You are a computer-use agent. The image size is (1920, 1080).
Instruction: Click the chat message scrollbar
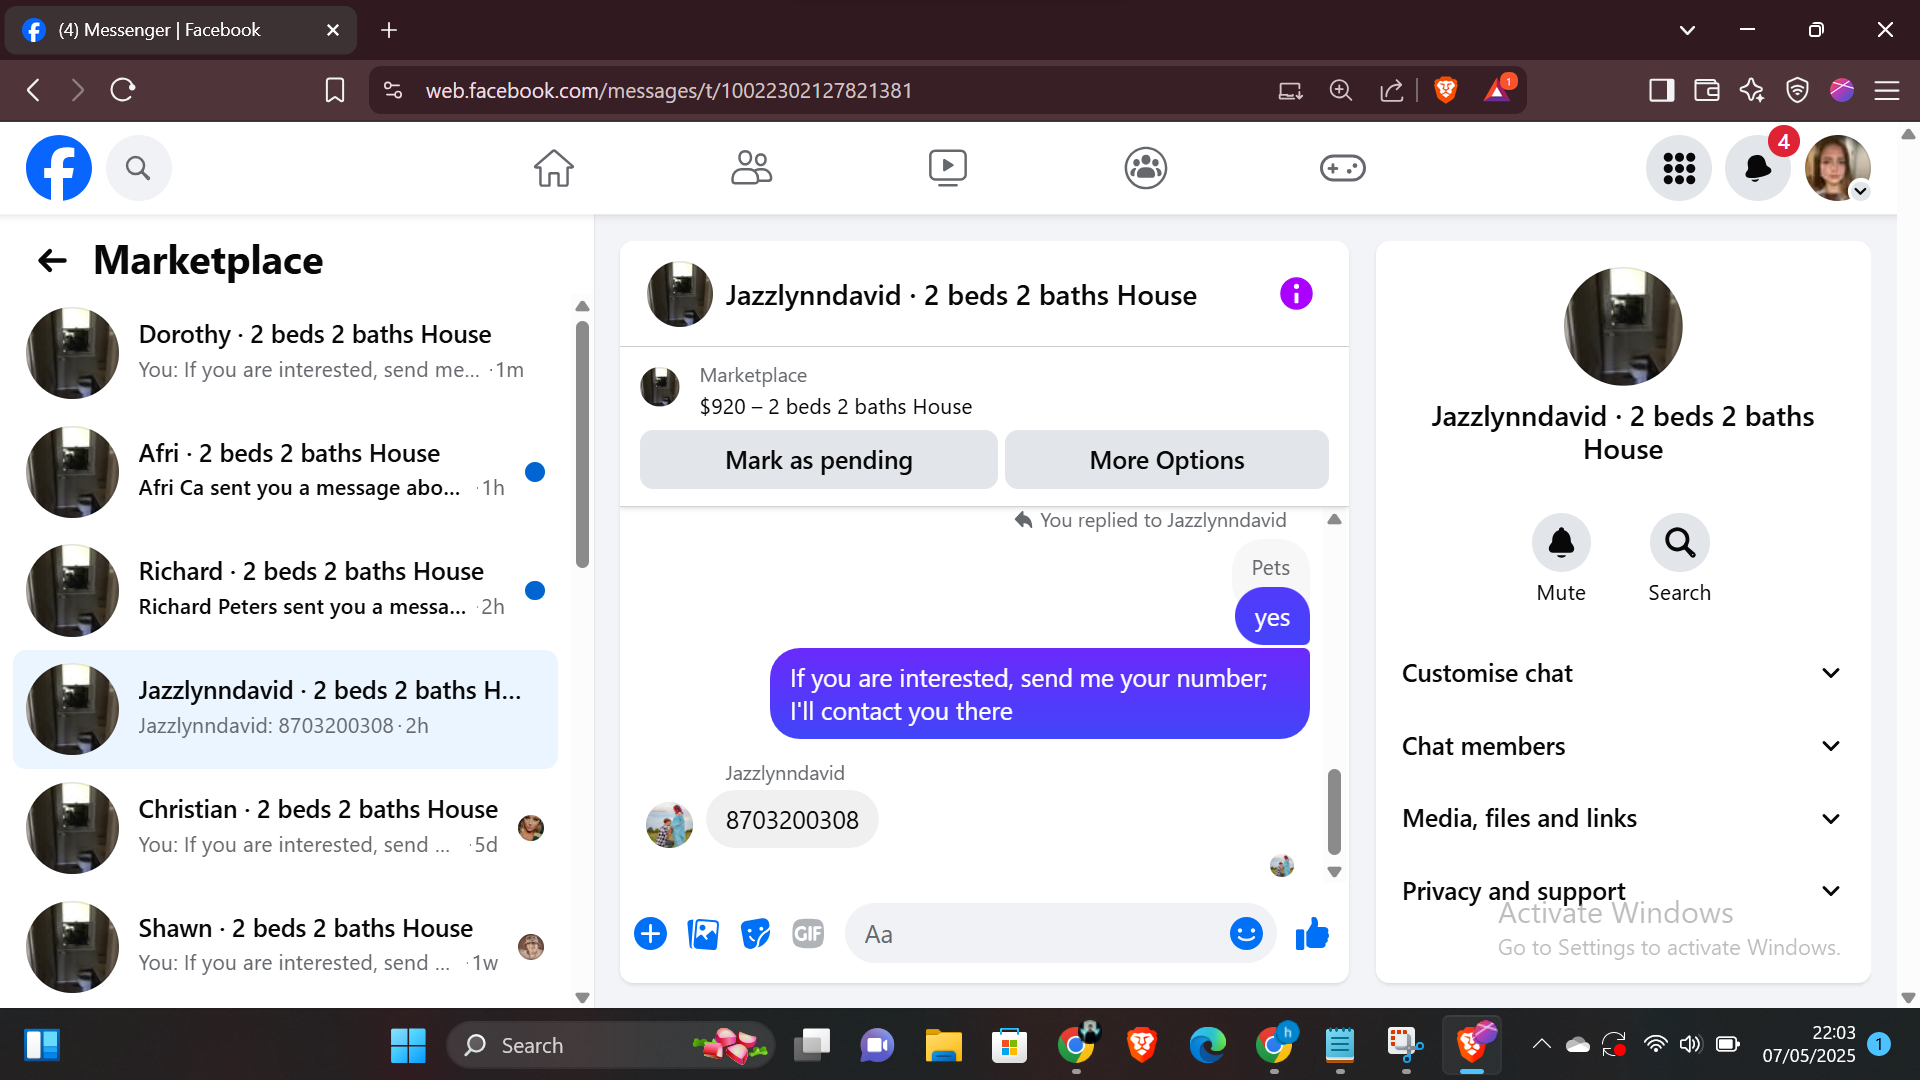point(1334,810)
